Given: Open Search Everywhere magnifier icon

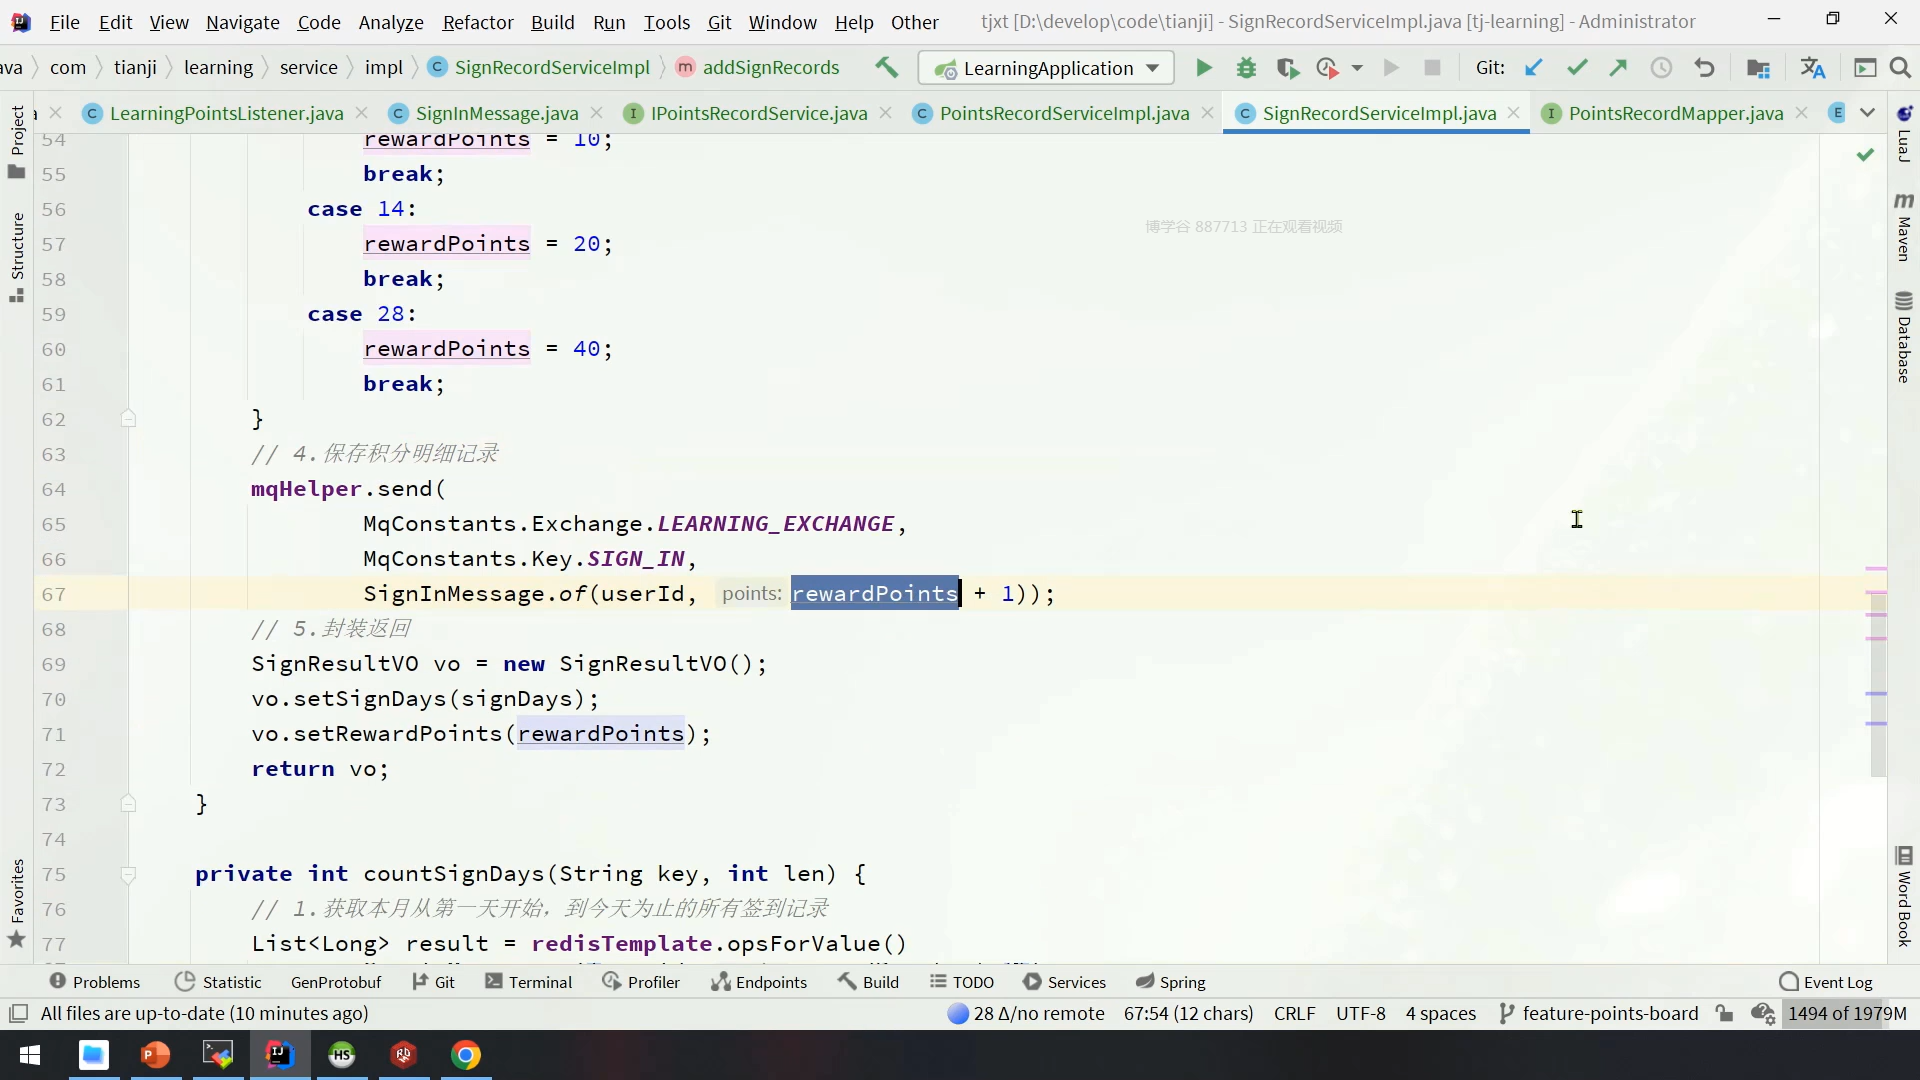Looking at the screenshot, I should coord(1900,68).
